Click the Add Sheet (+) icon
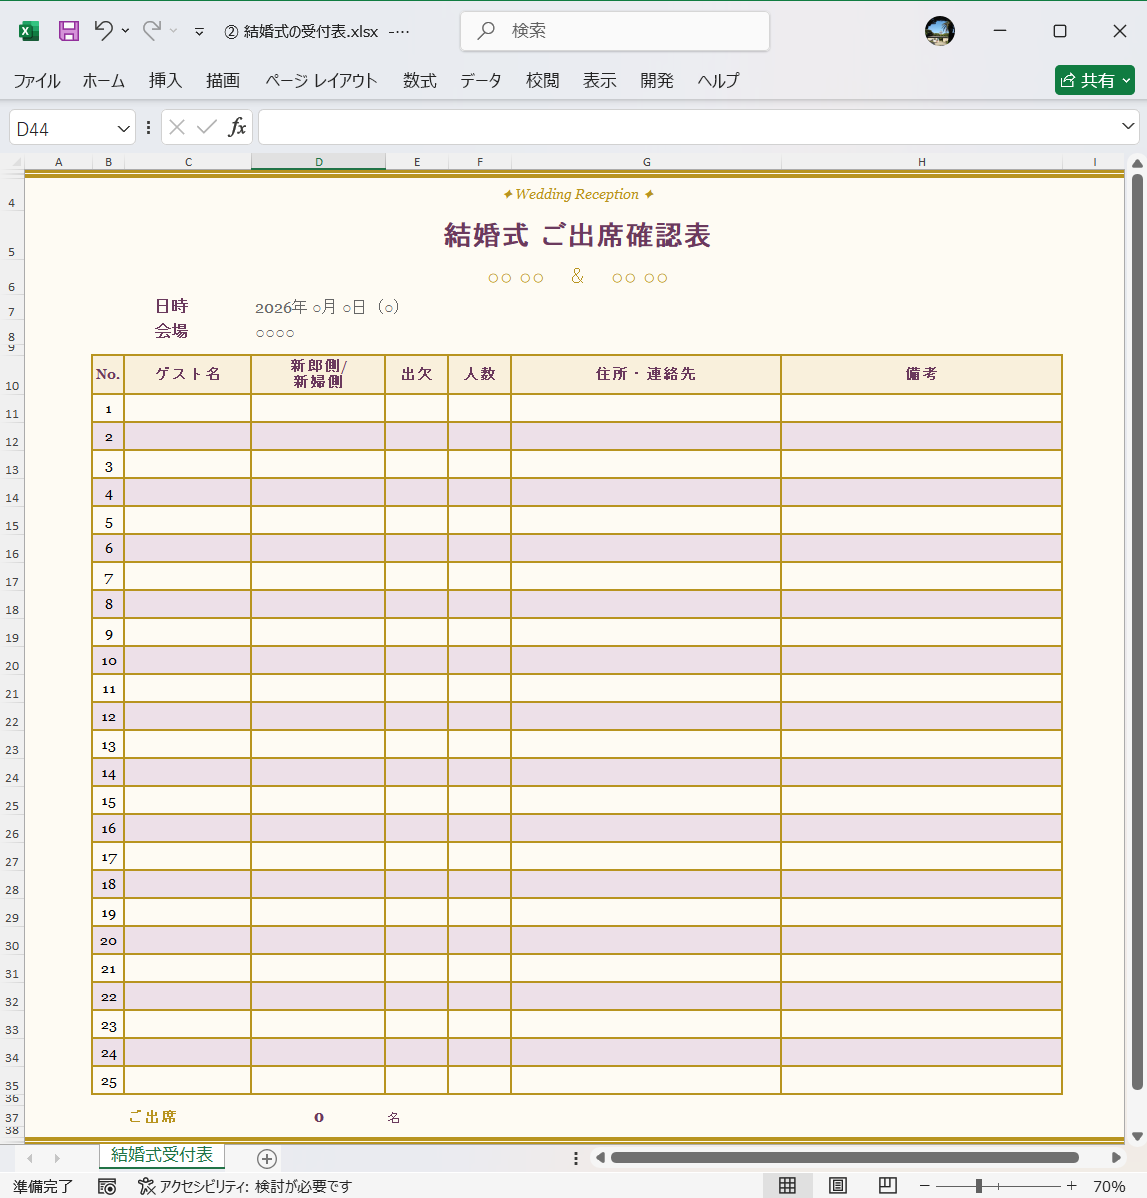Viewport: 1147px width, 1198px height. (x=265, y=1158)
